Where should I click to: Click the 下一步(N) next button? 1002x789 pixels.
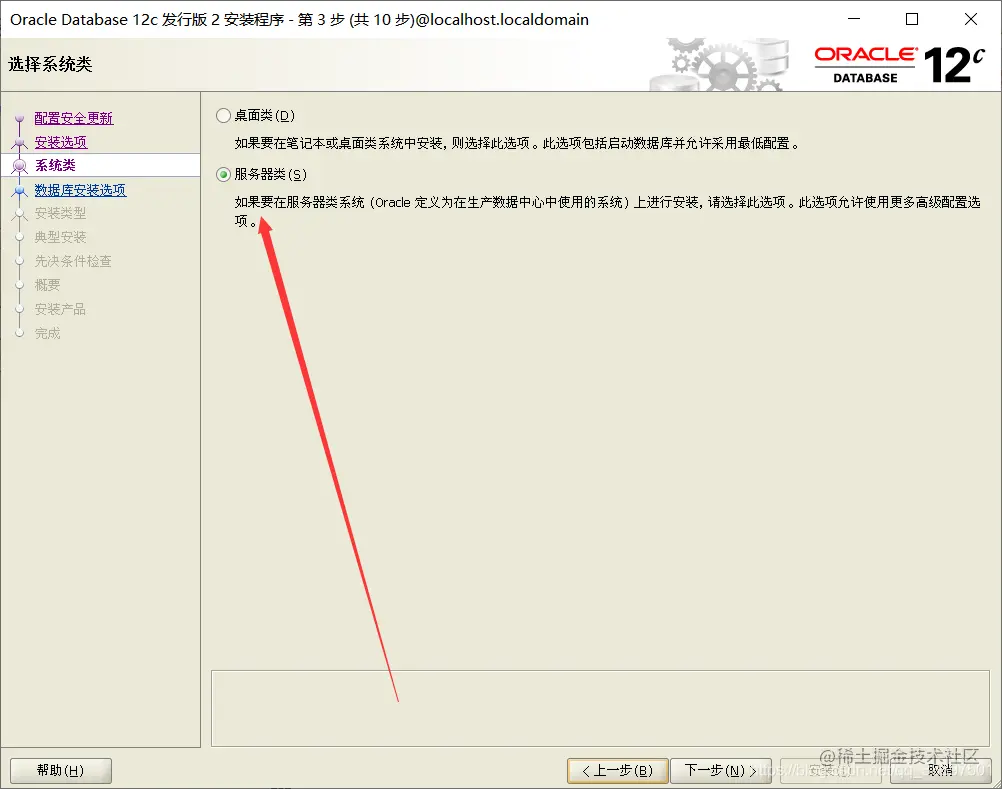pos(721,770)
